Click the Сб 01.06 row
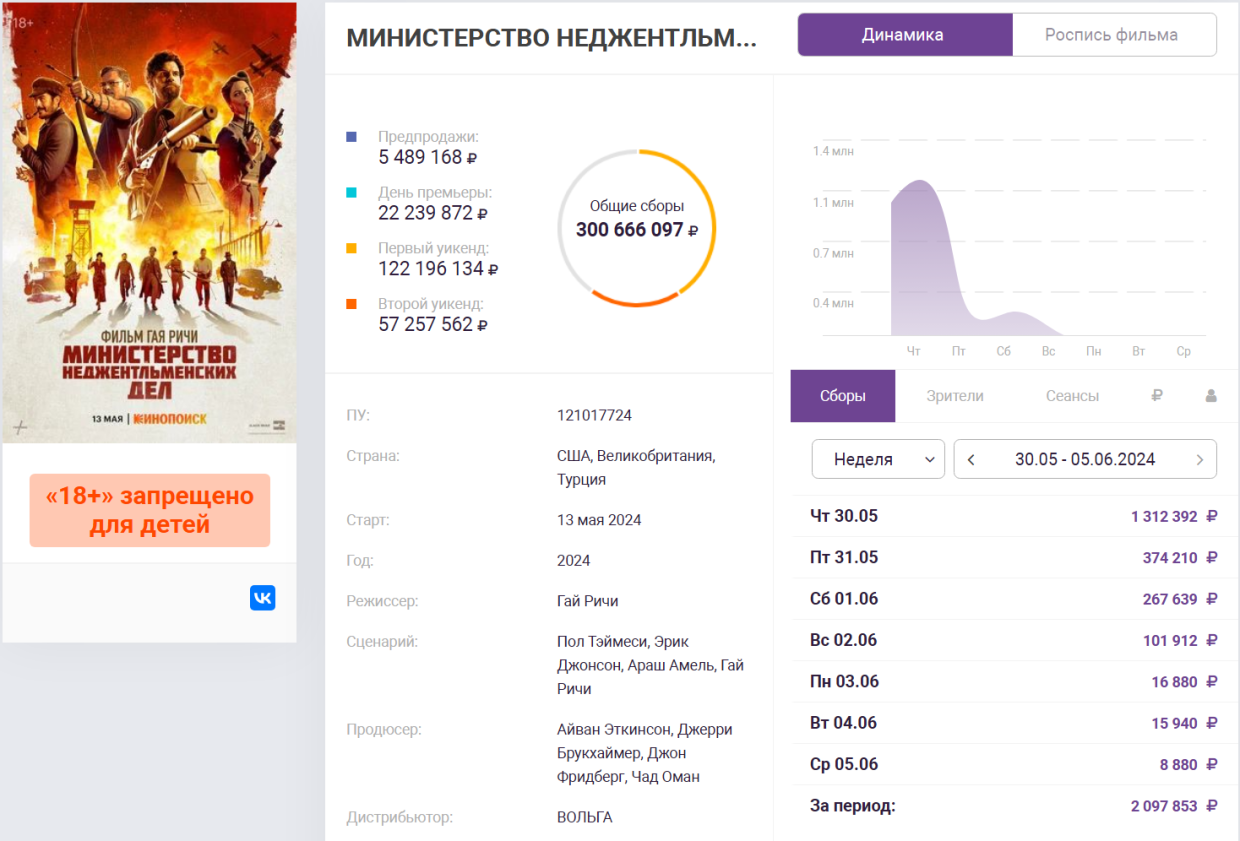Screen dimensions: 1240x841 coord(1014,599)
